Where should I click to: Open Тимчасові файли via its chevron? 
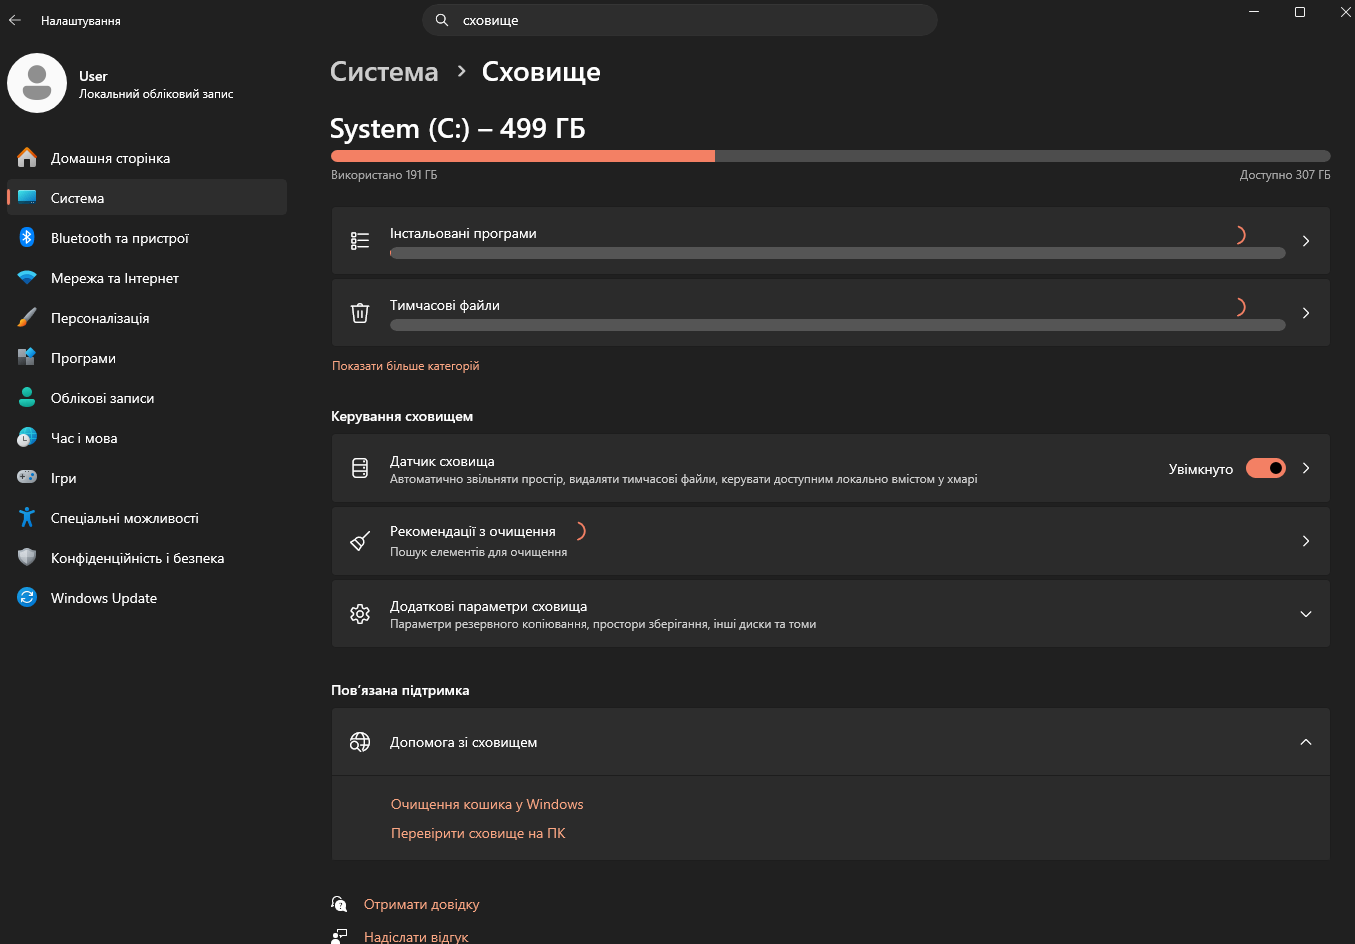pyautogui.click(x=1306, y=313)
